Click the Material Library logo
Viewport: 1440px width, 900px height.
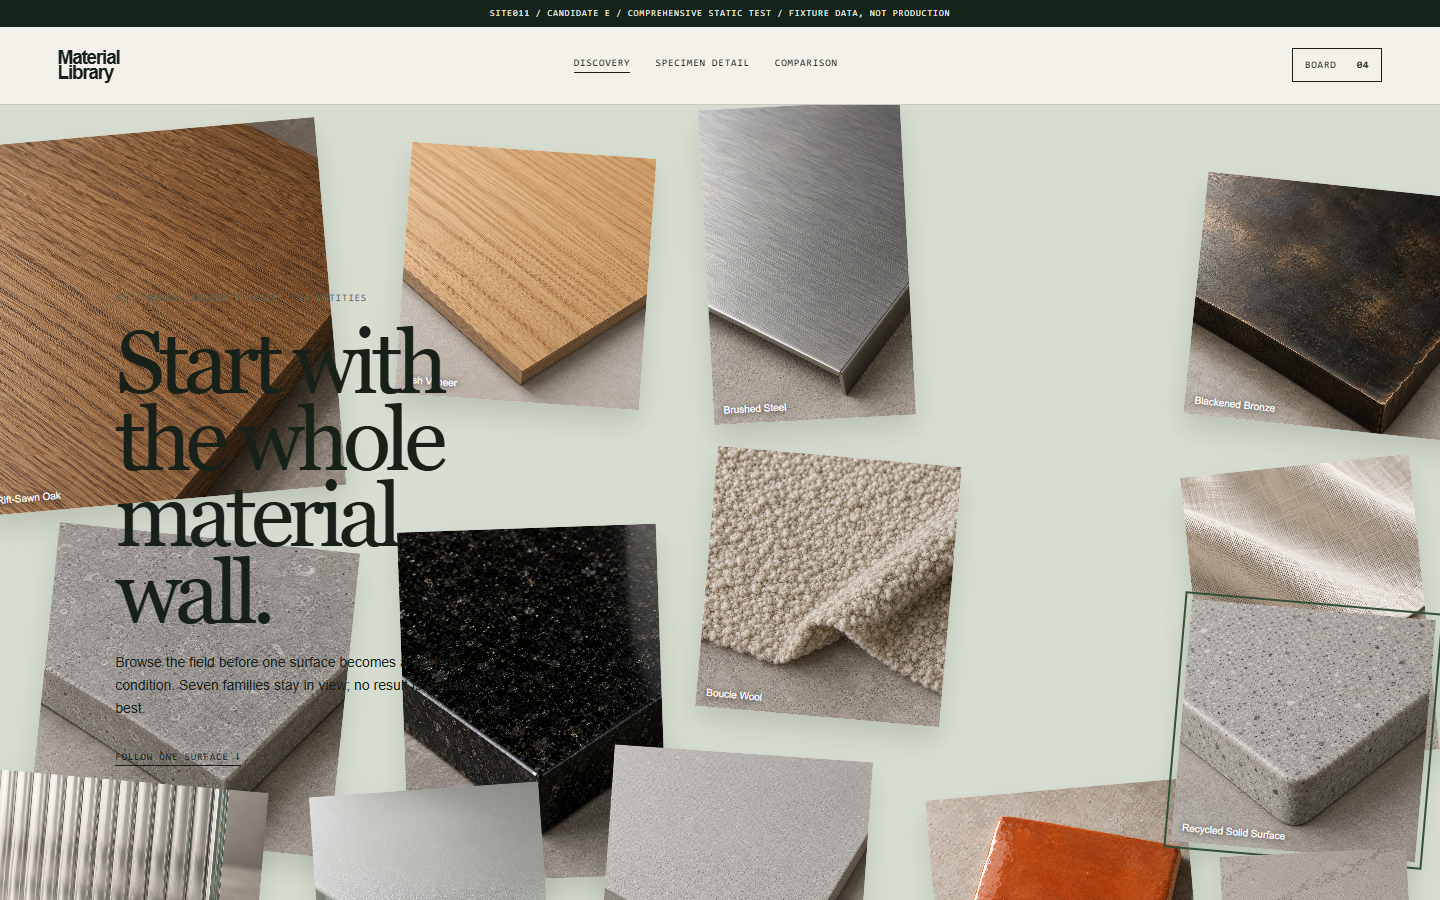click(x=88, y=65)
